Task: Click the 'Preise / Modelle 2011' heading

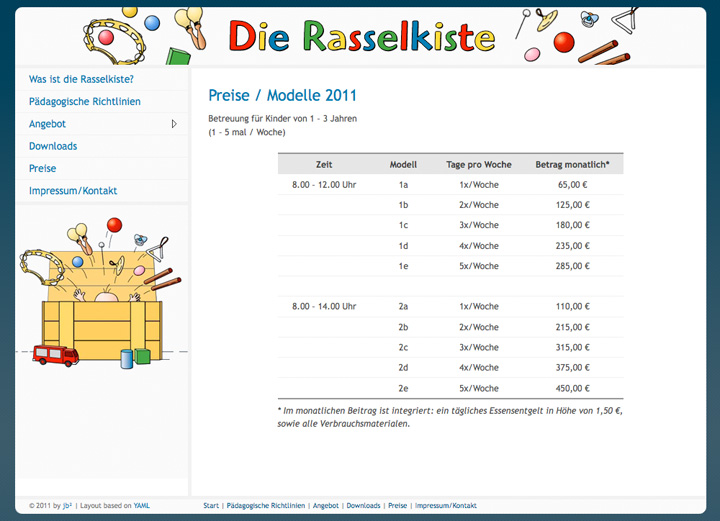Action: coord(282,95)
